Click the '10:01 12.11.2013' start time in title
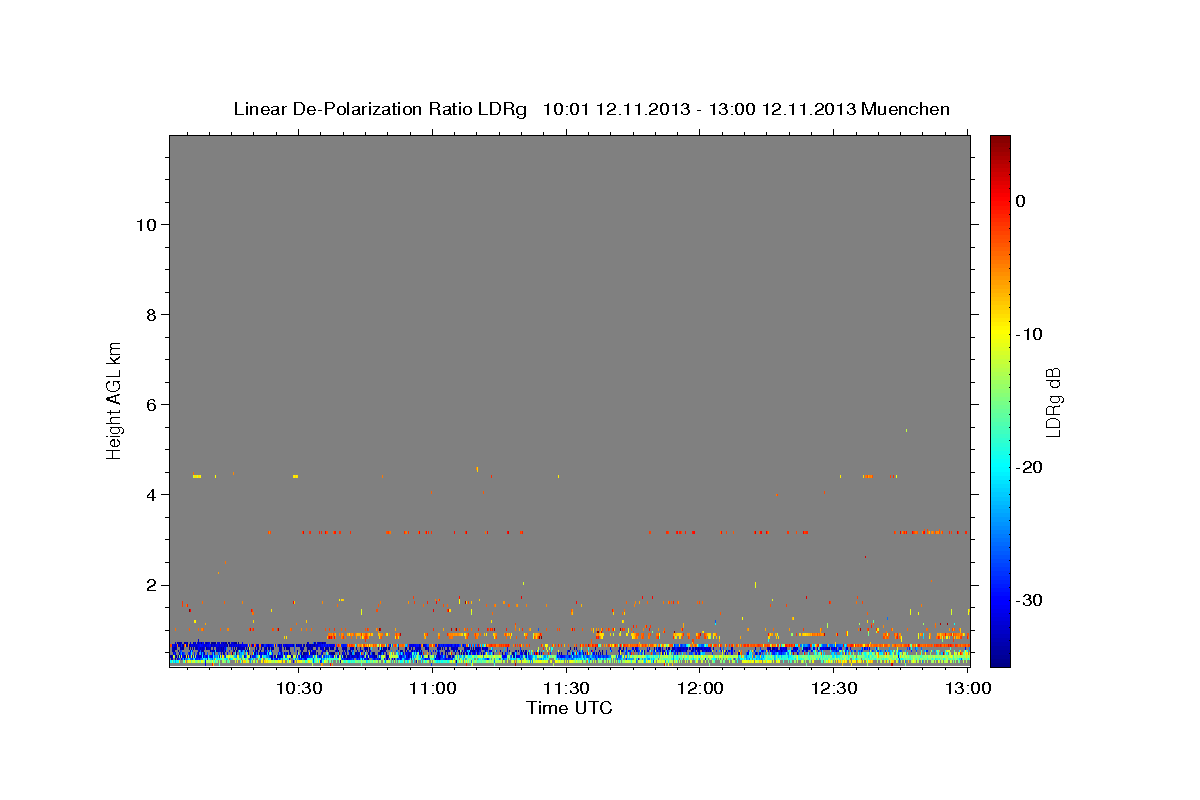This screenshot has height=800, width=1200. [616, 109]
